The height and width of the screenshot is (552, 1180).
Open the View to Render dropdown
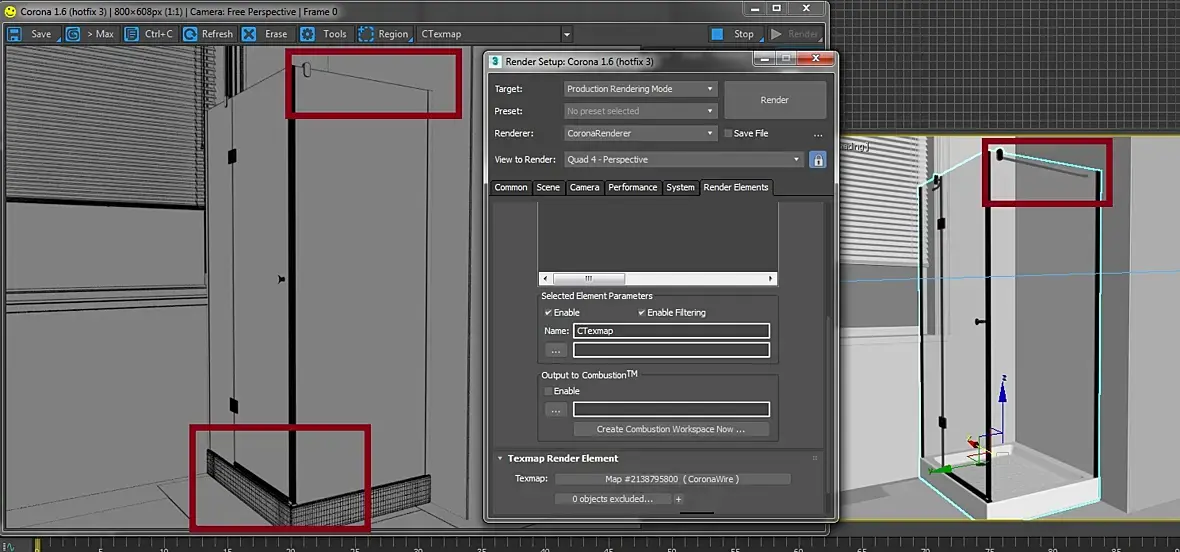(x=684, y=159)
